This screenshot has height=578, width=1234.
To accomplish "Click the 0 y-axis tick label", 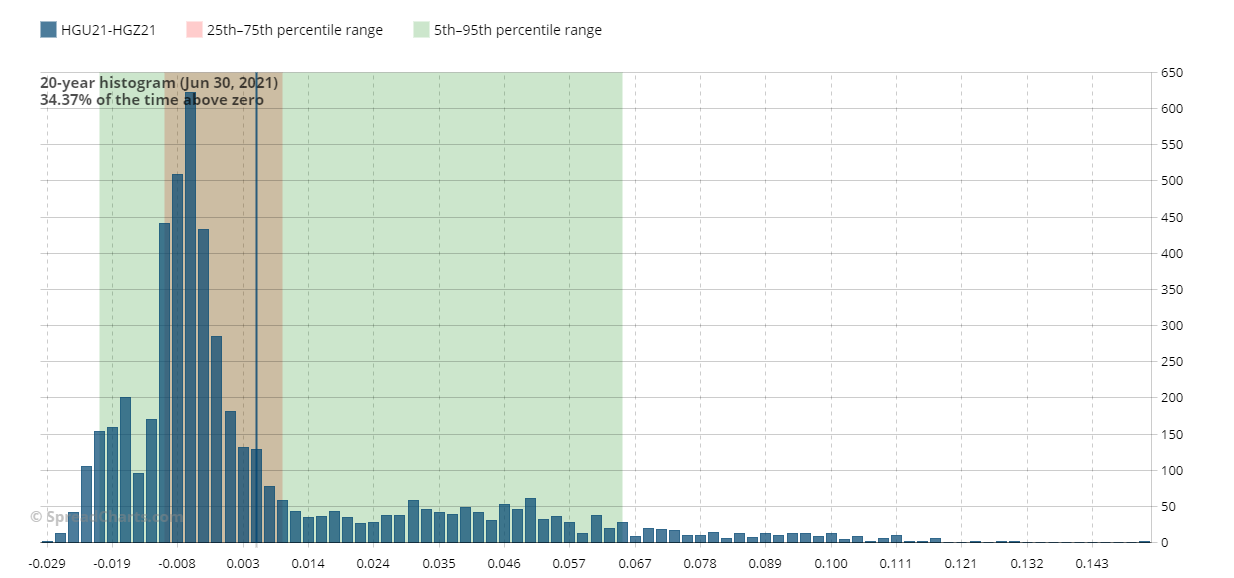I will coord(1164,543).
